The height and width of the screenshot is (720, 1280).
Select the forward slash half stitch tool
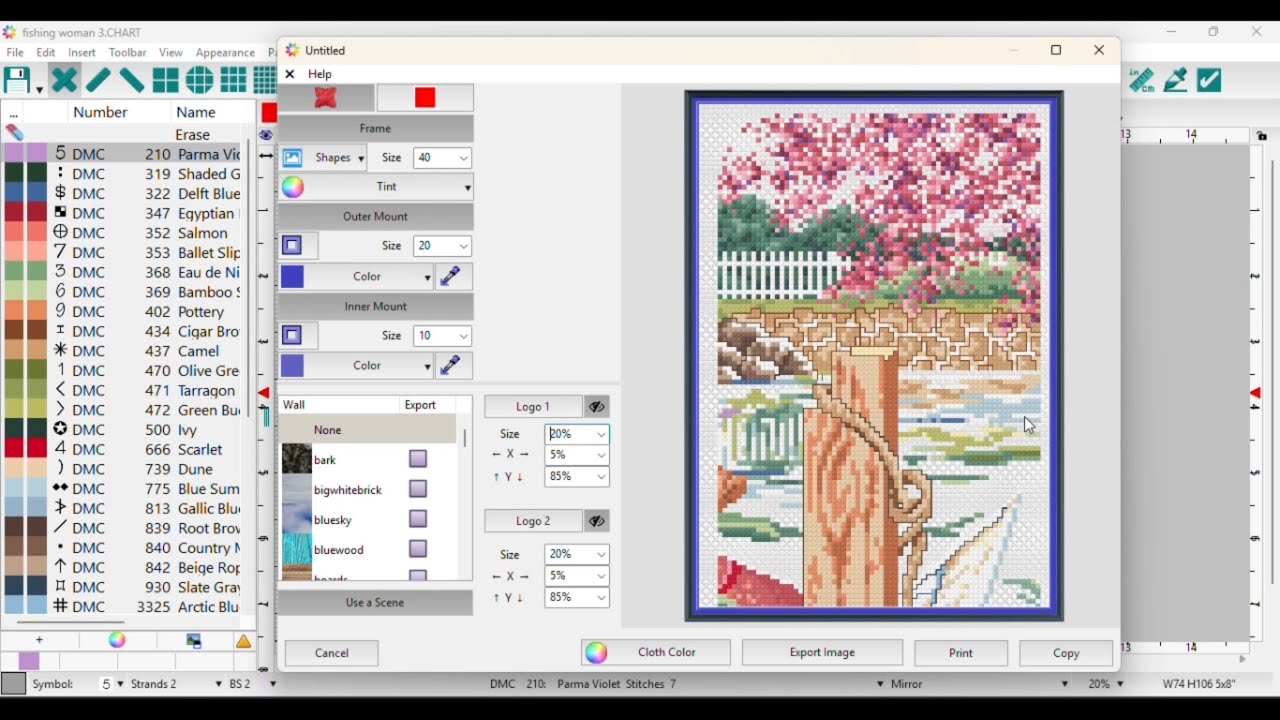(x=98, y=80)
